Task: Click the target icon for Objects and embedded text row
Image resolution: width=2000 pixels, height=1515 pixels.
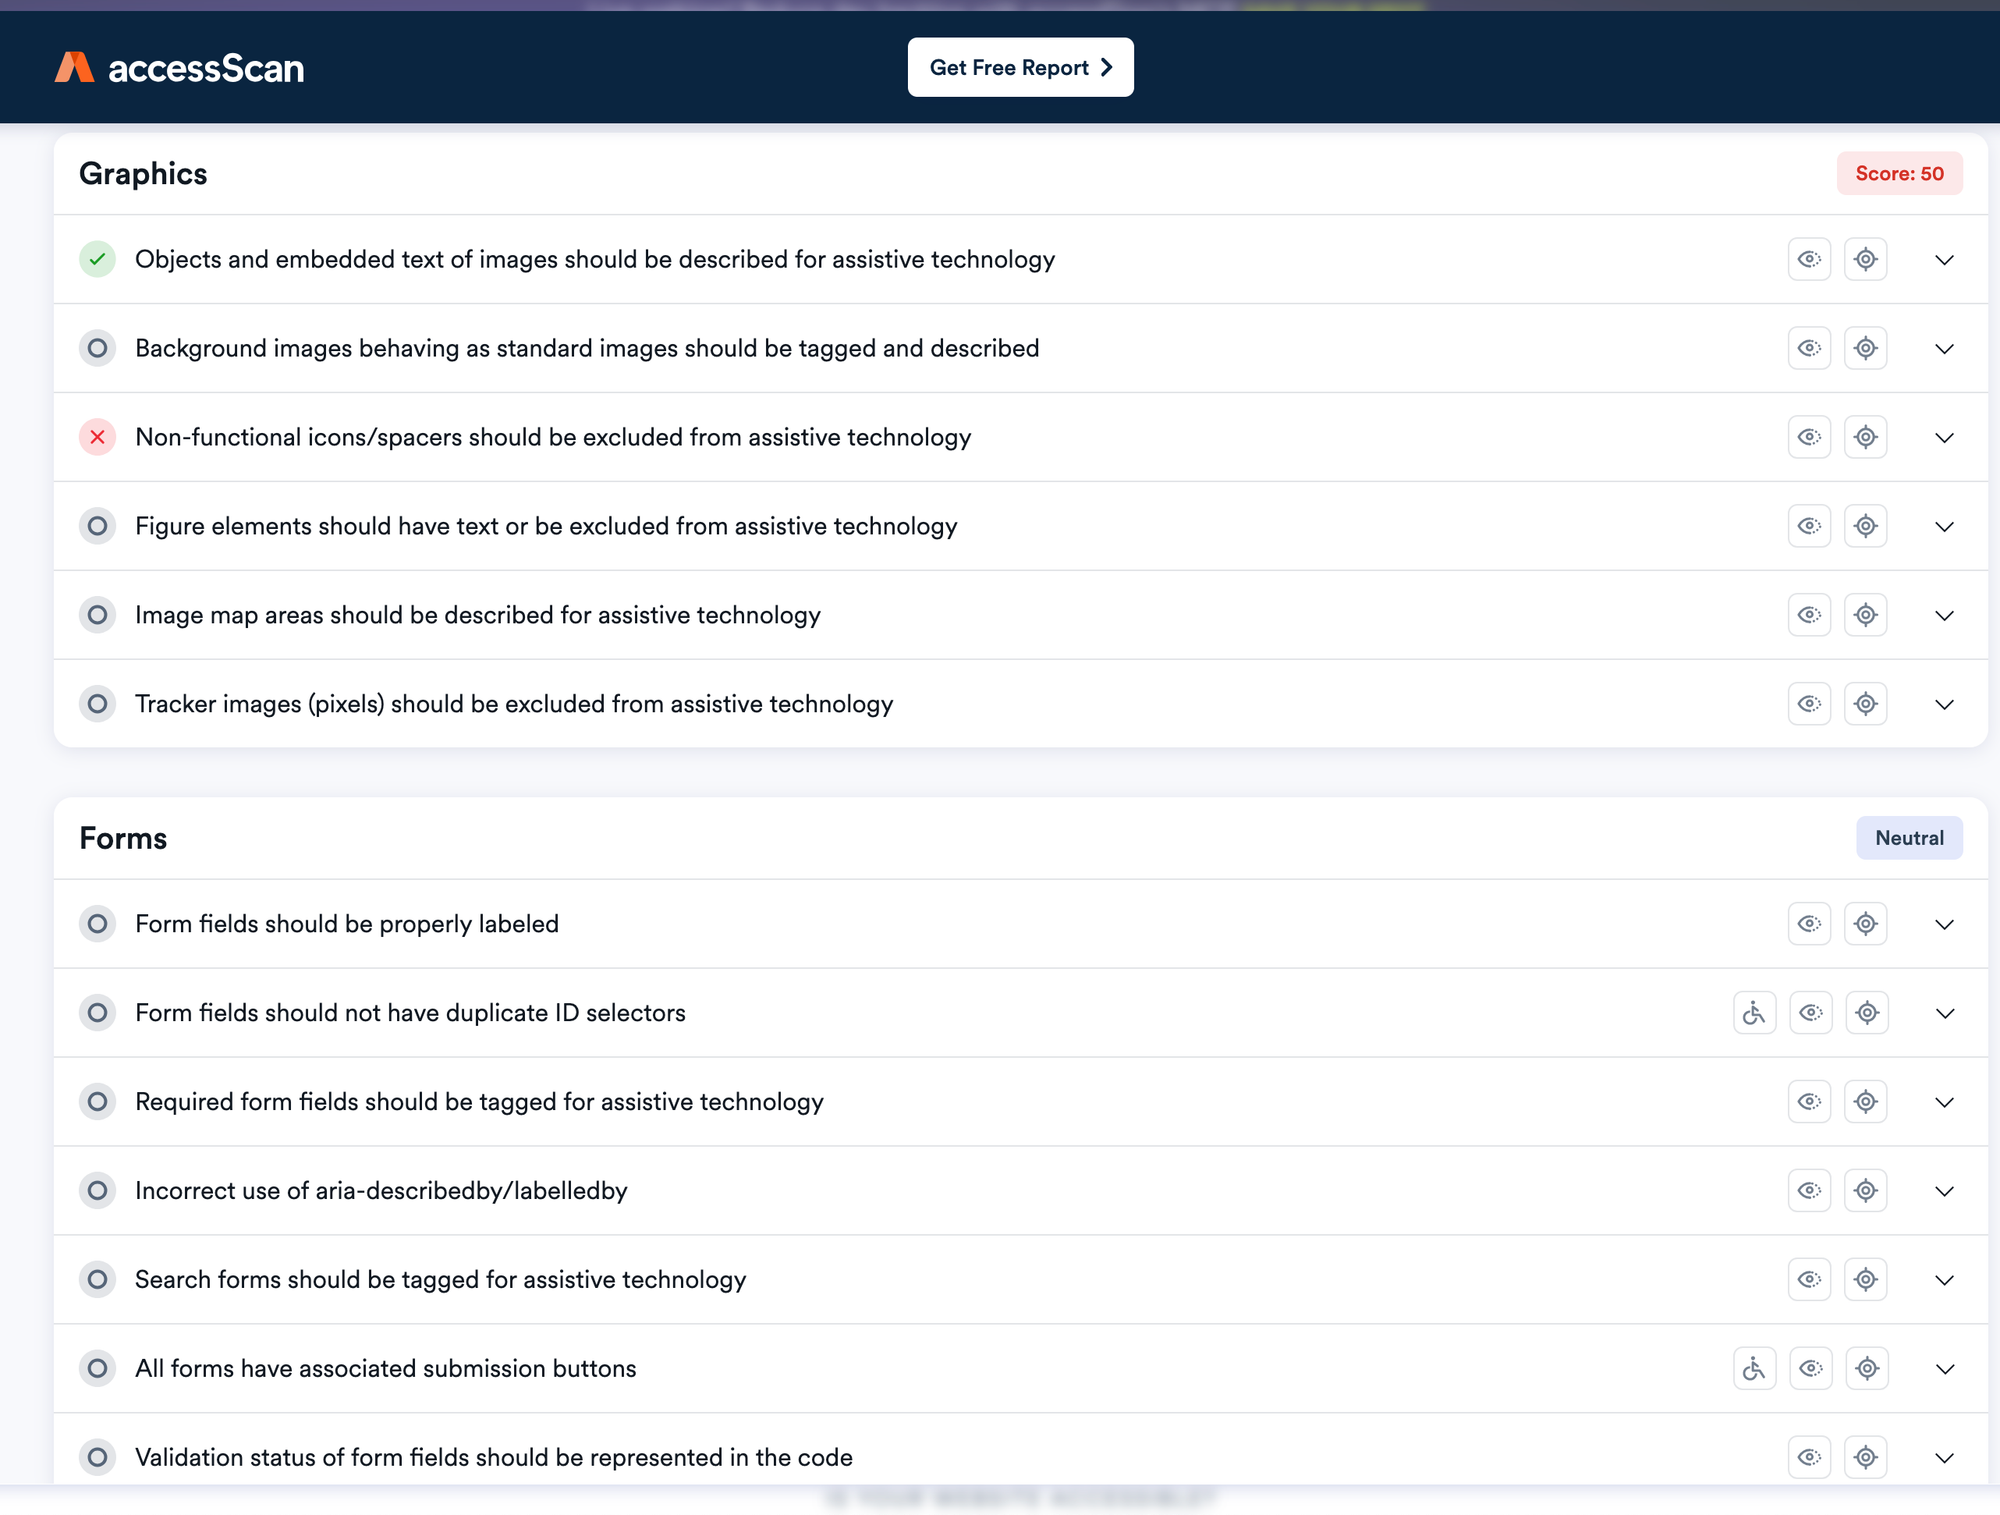Action: [x=1865, y=260]
